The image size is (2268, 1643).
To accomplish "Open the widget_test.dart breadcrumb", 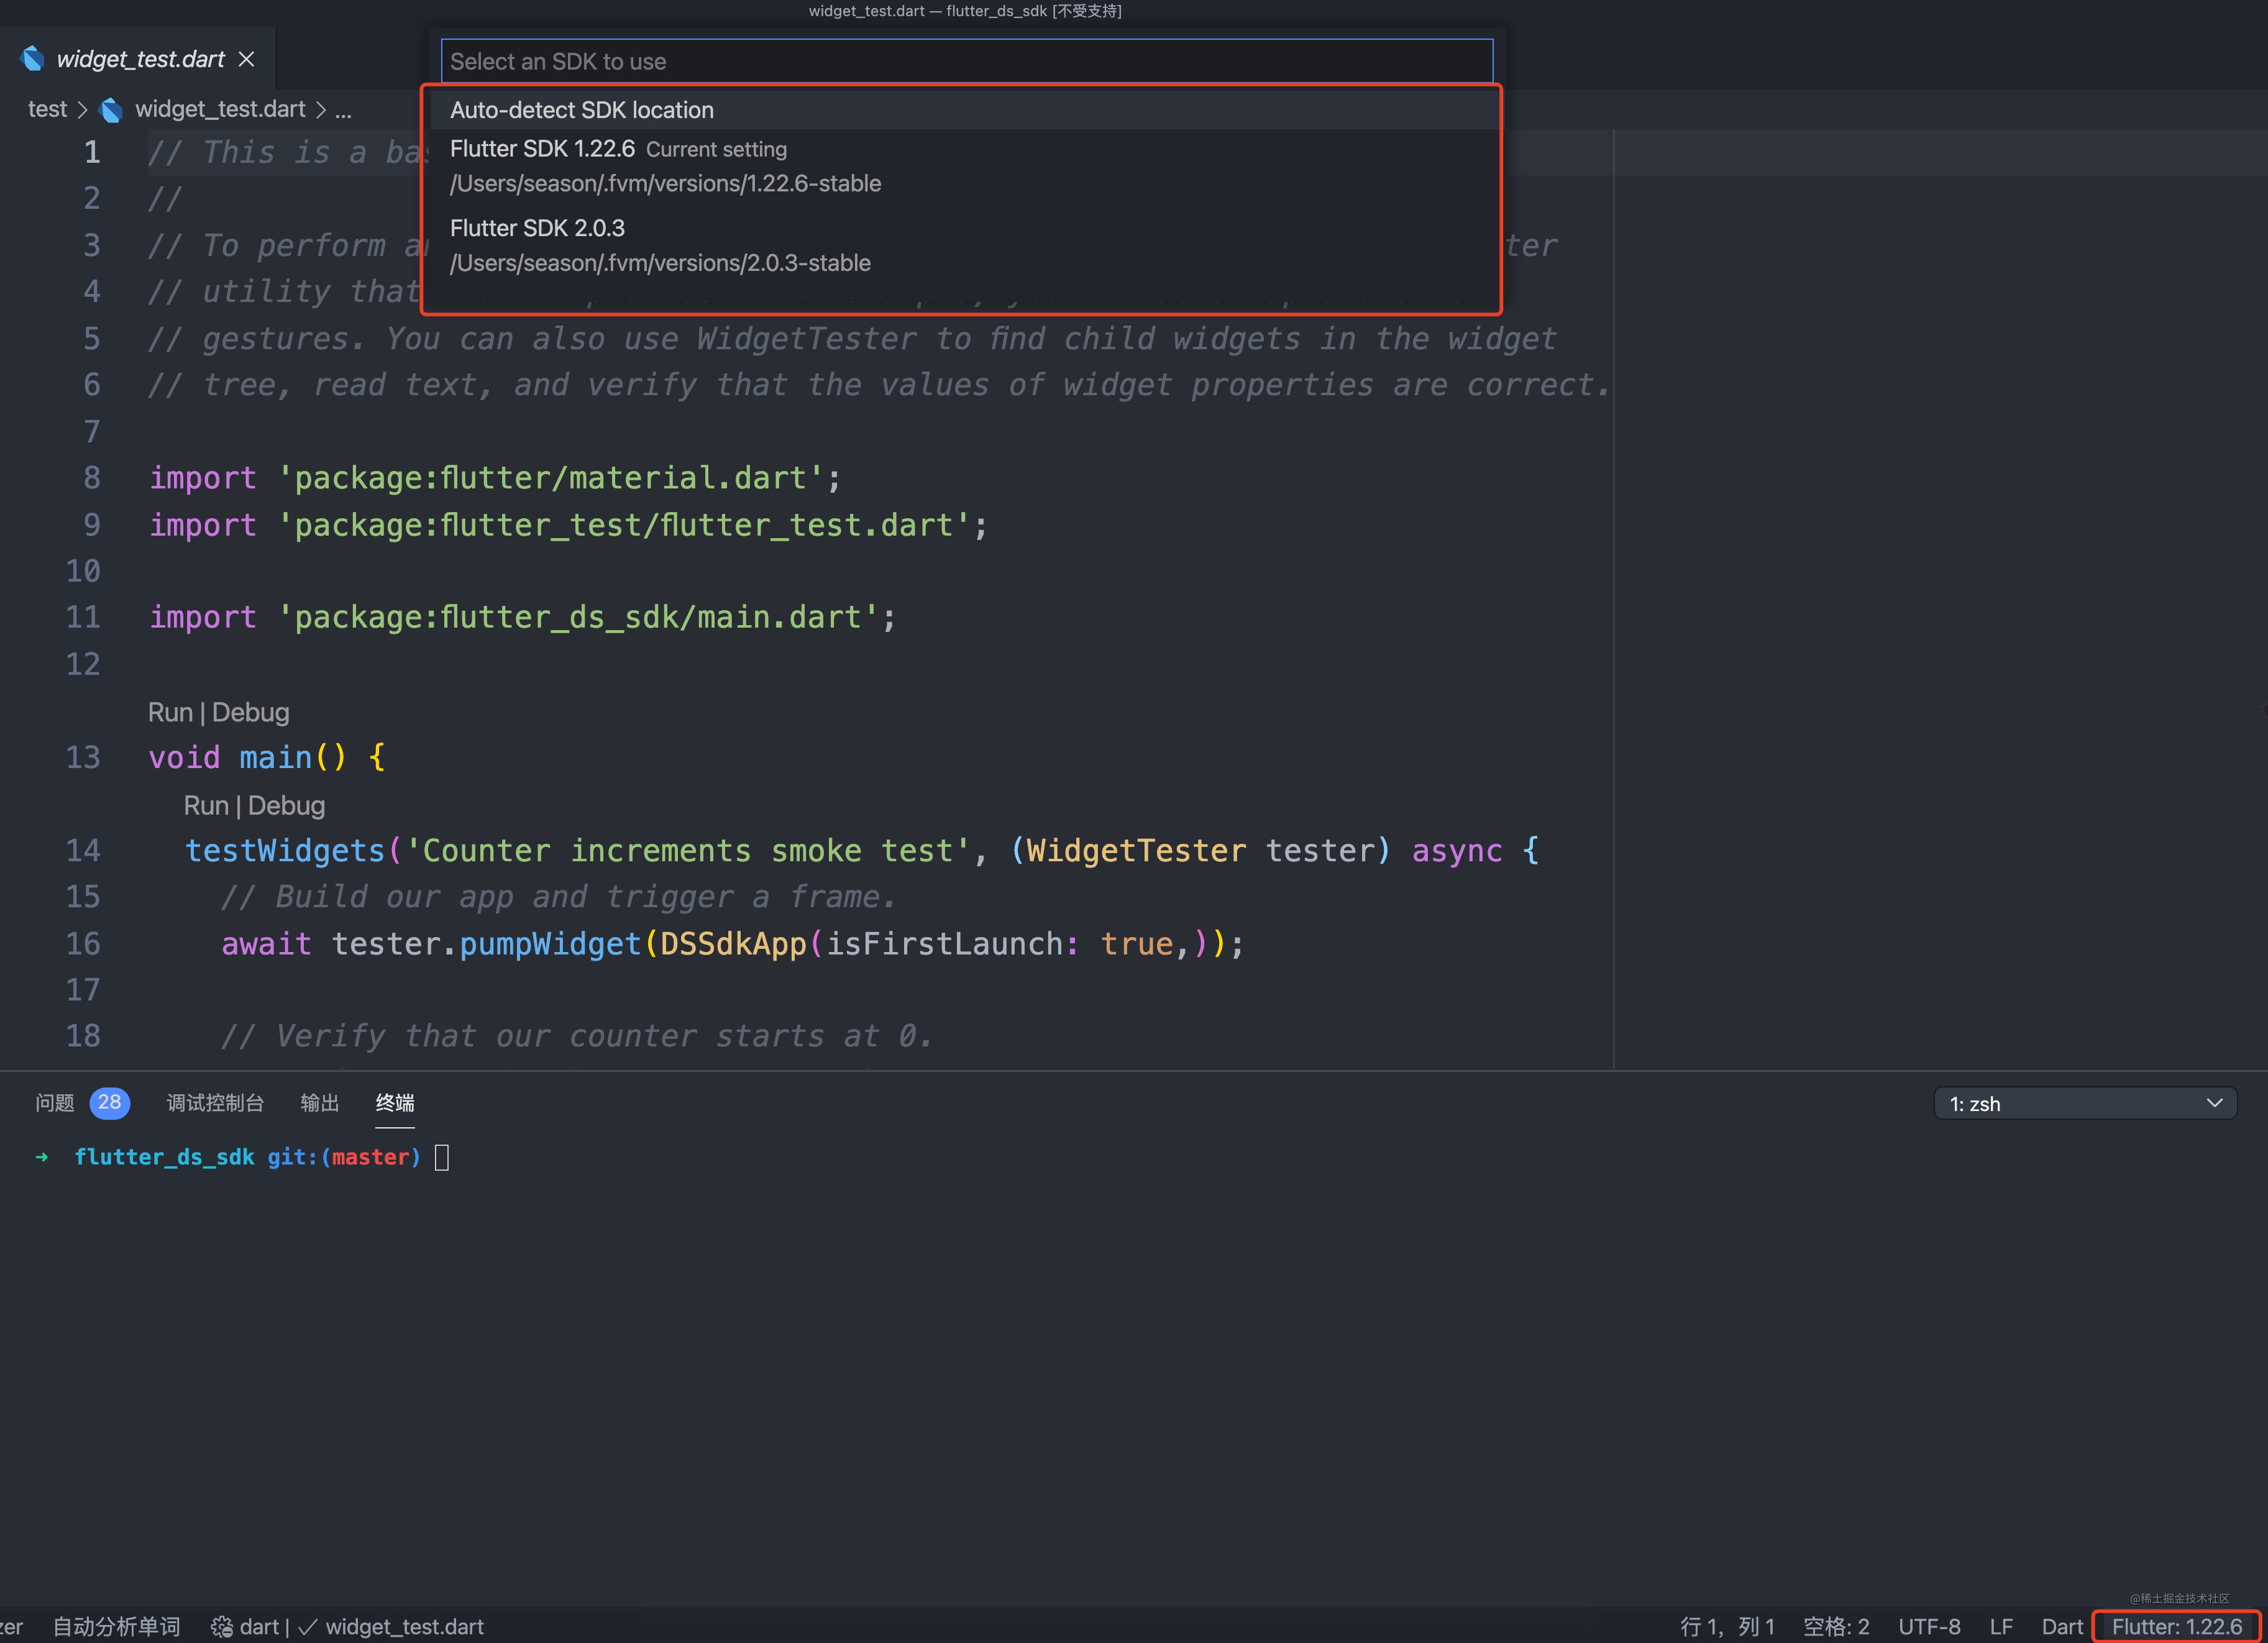I will pos(220,109).
